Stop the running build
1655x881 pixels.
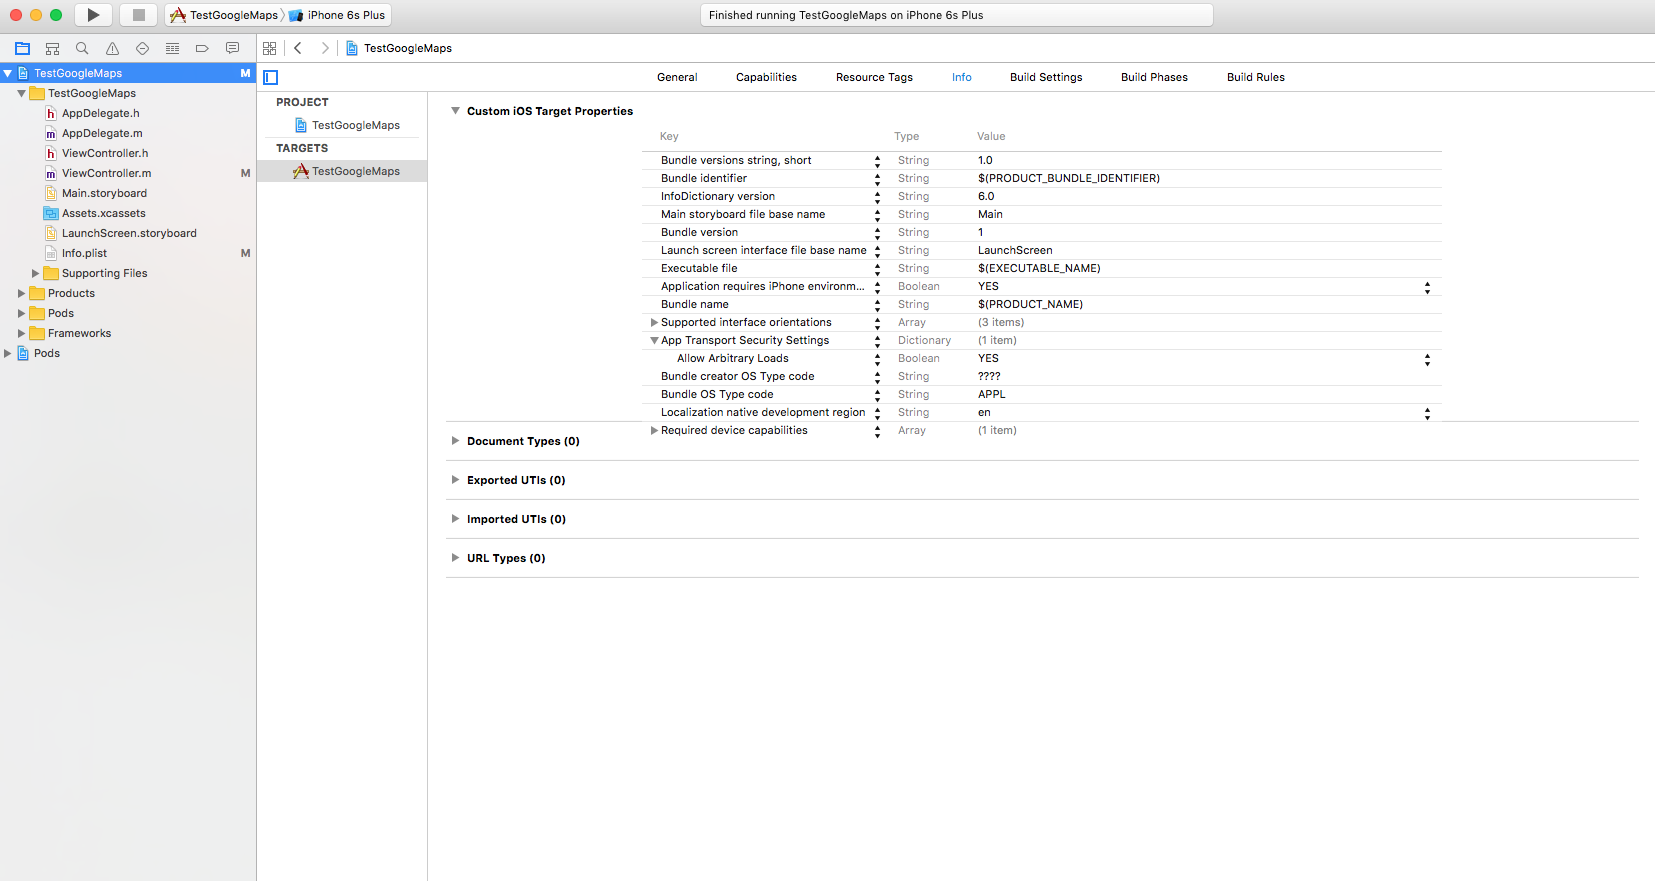pyautogui.click(x=139, y=15)
